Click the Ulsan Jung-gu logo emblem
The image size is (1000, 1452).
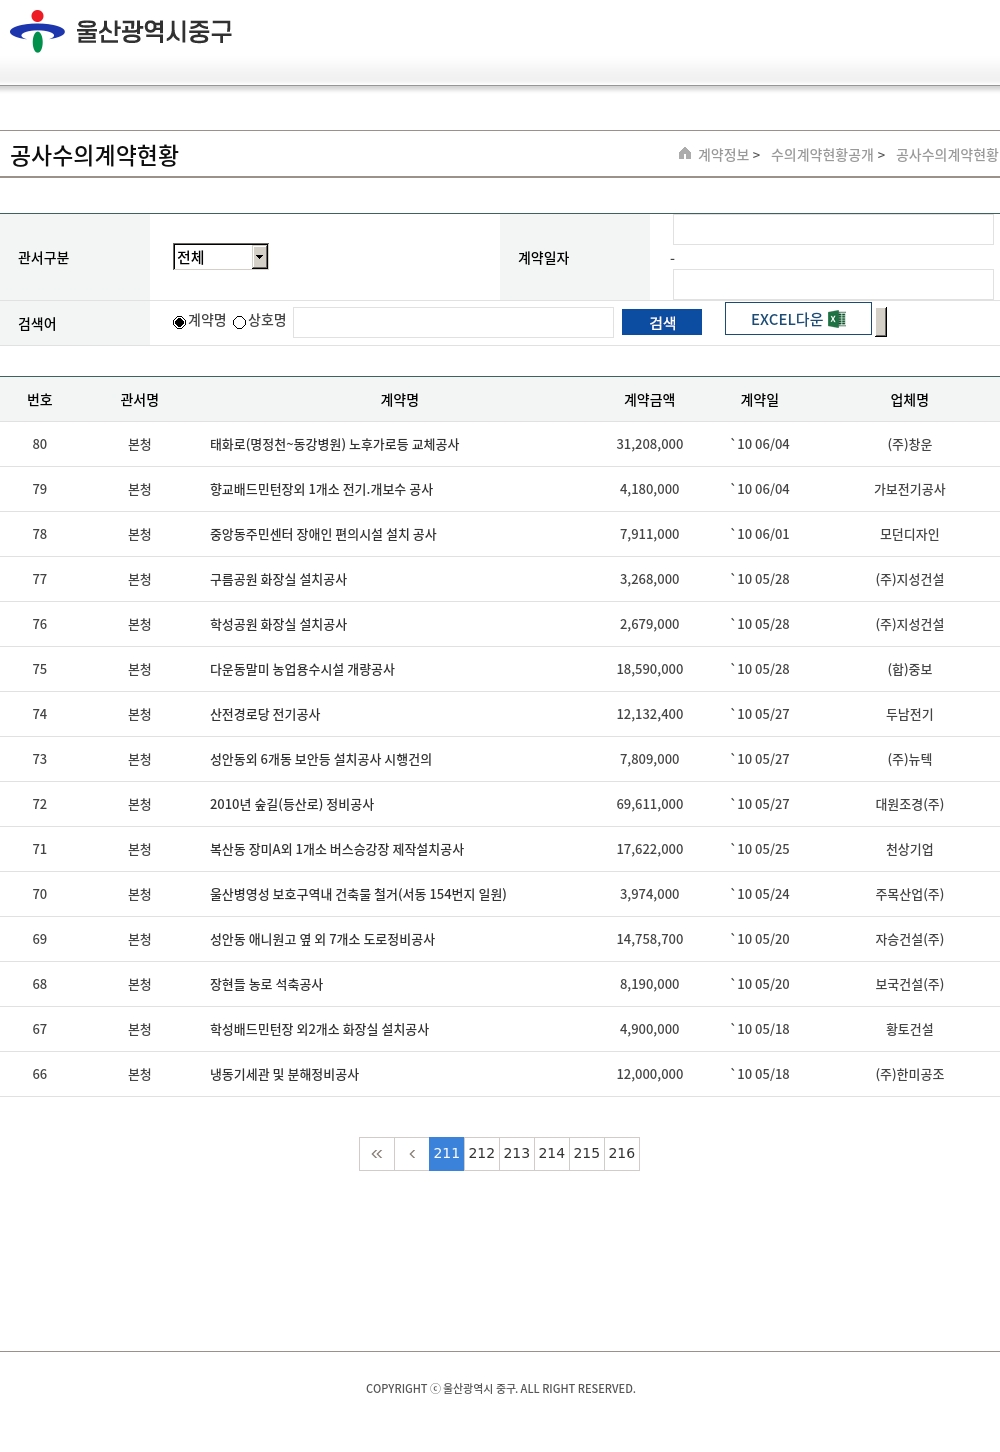[x=37, y=31]
